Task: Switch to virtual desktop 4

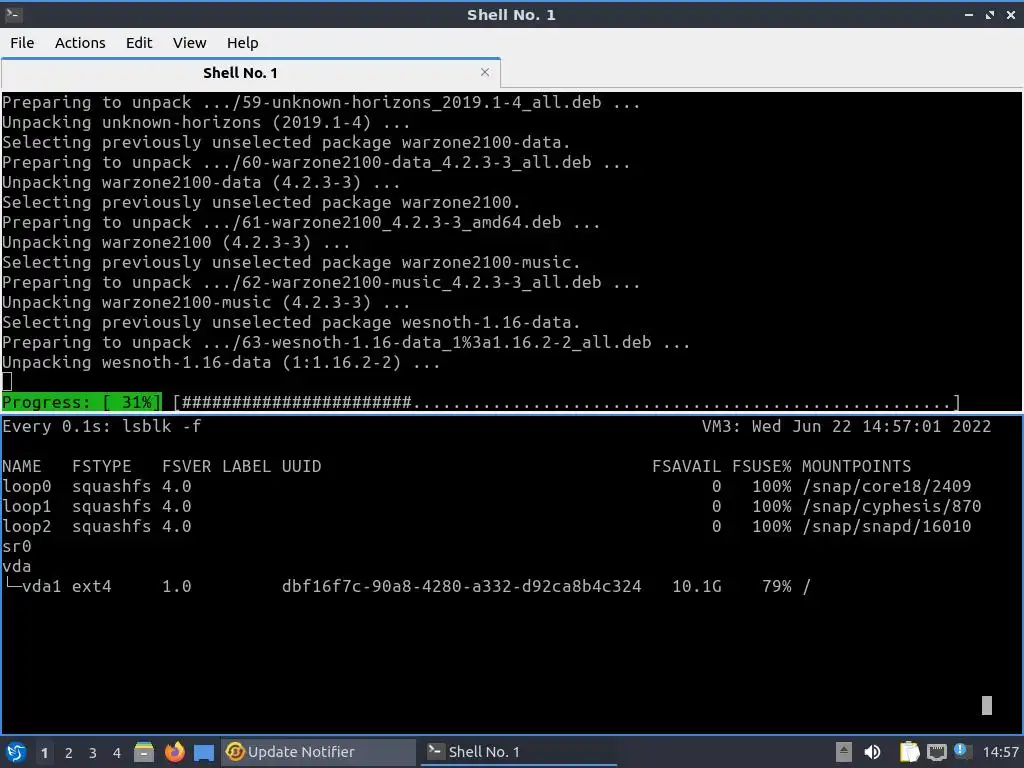Action: tap(117, 753)
